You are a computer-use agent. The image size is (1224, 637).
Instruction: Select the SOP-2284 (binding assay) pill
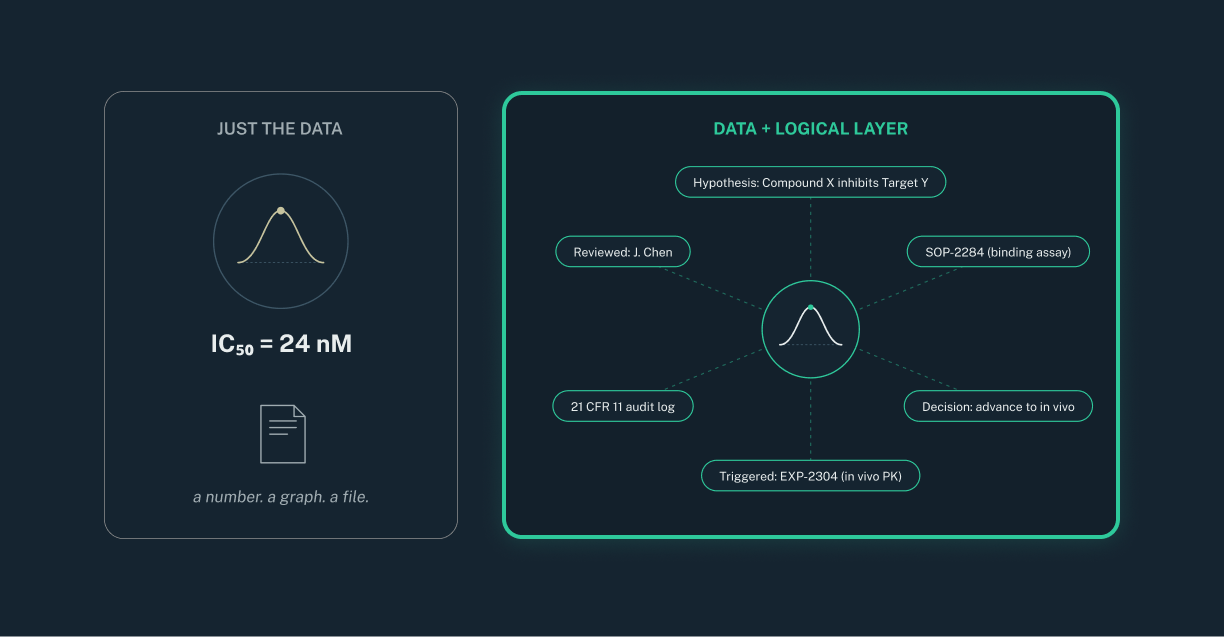(998, 252)
